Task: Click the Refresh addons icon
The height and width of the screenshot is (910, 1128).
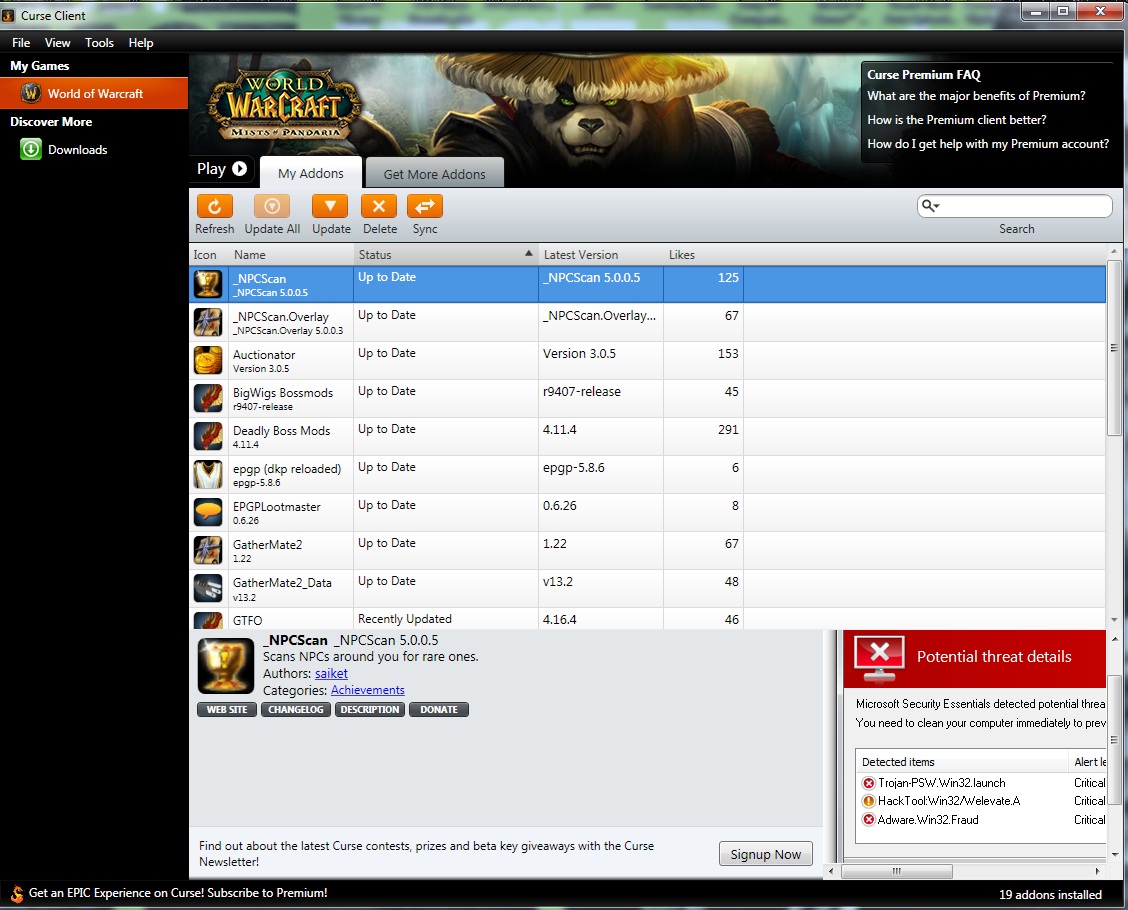Action: pyautogui.click(x=214, y=208)
